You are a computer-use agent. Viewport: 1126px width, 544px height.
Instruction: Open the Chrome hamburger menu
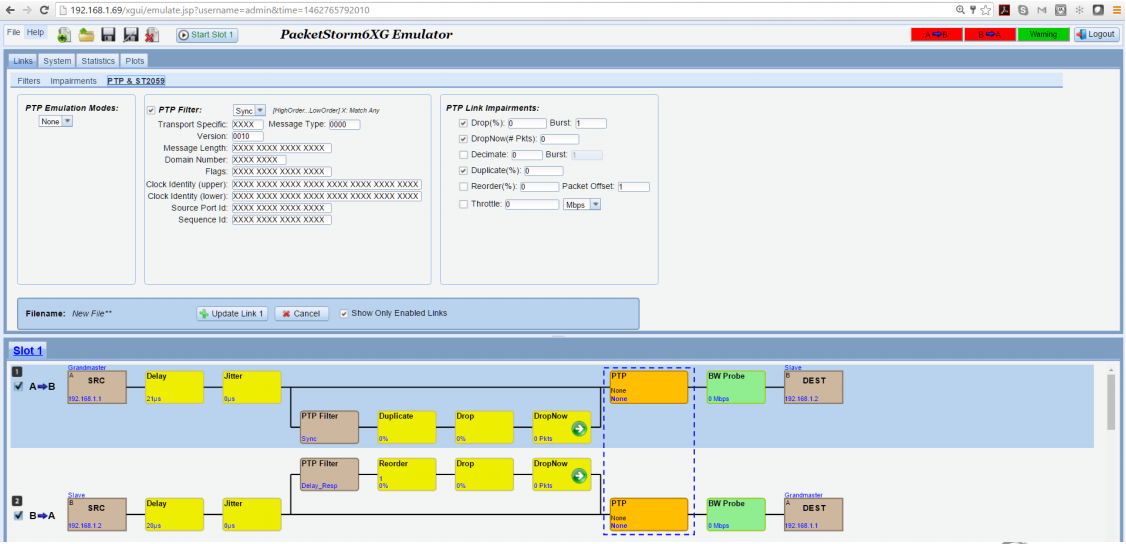[1116, 10]
